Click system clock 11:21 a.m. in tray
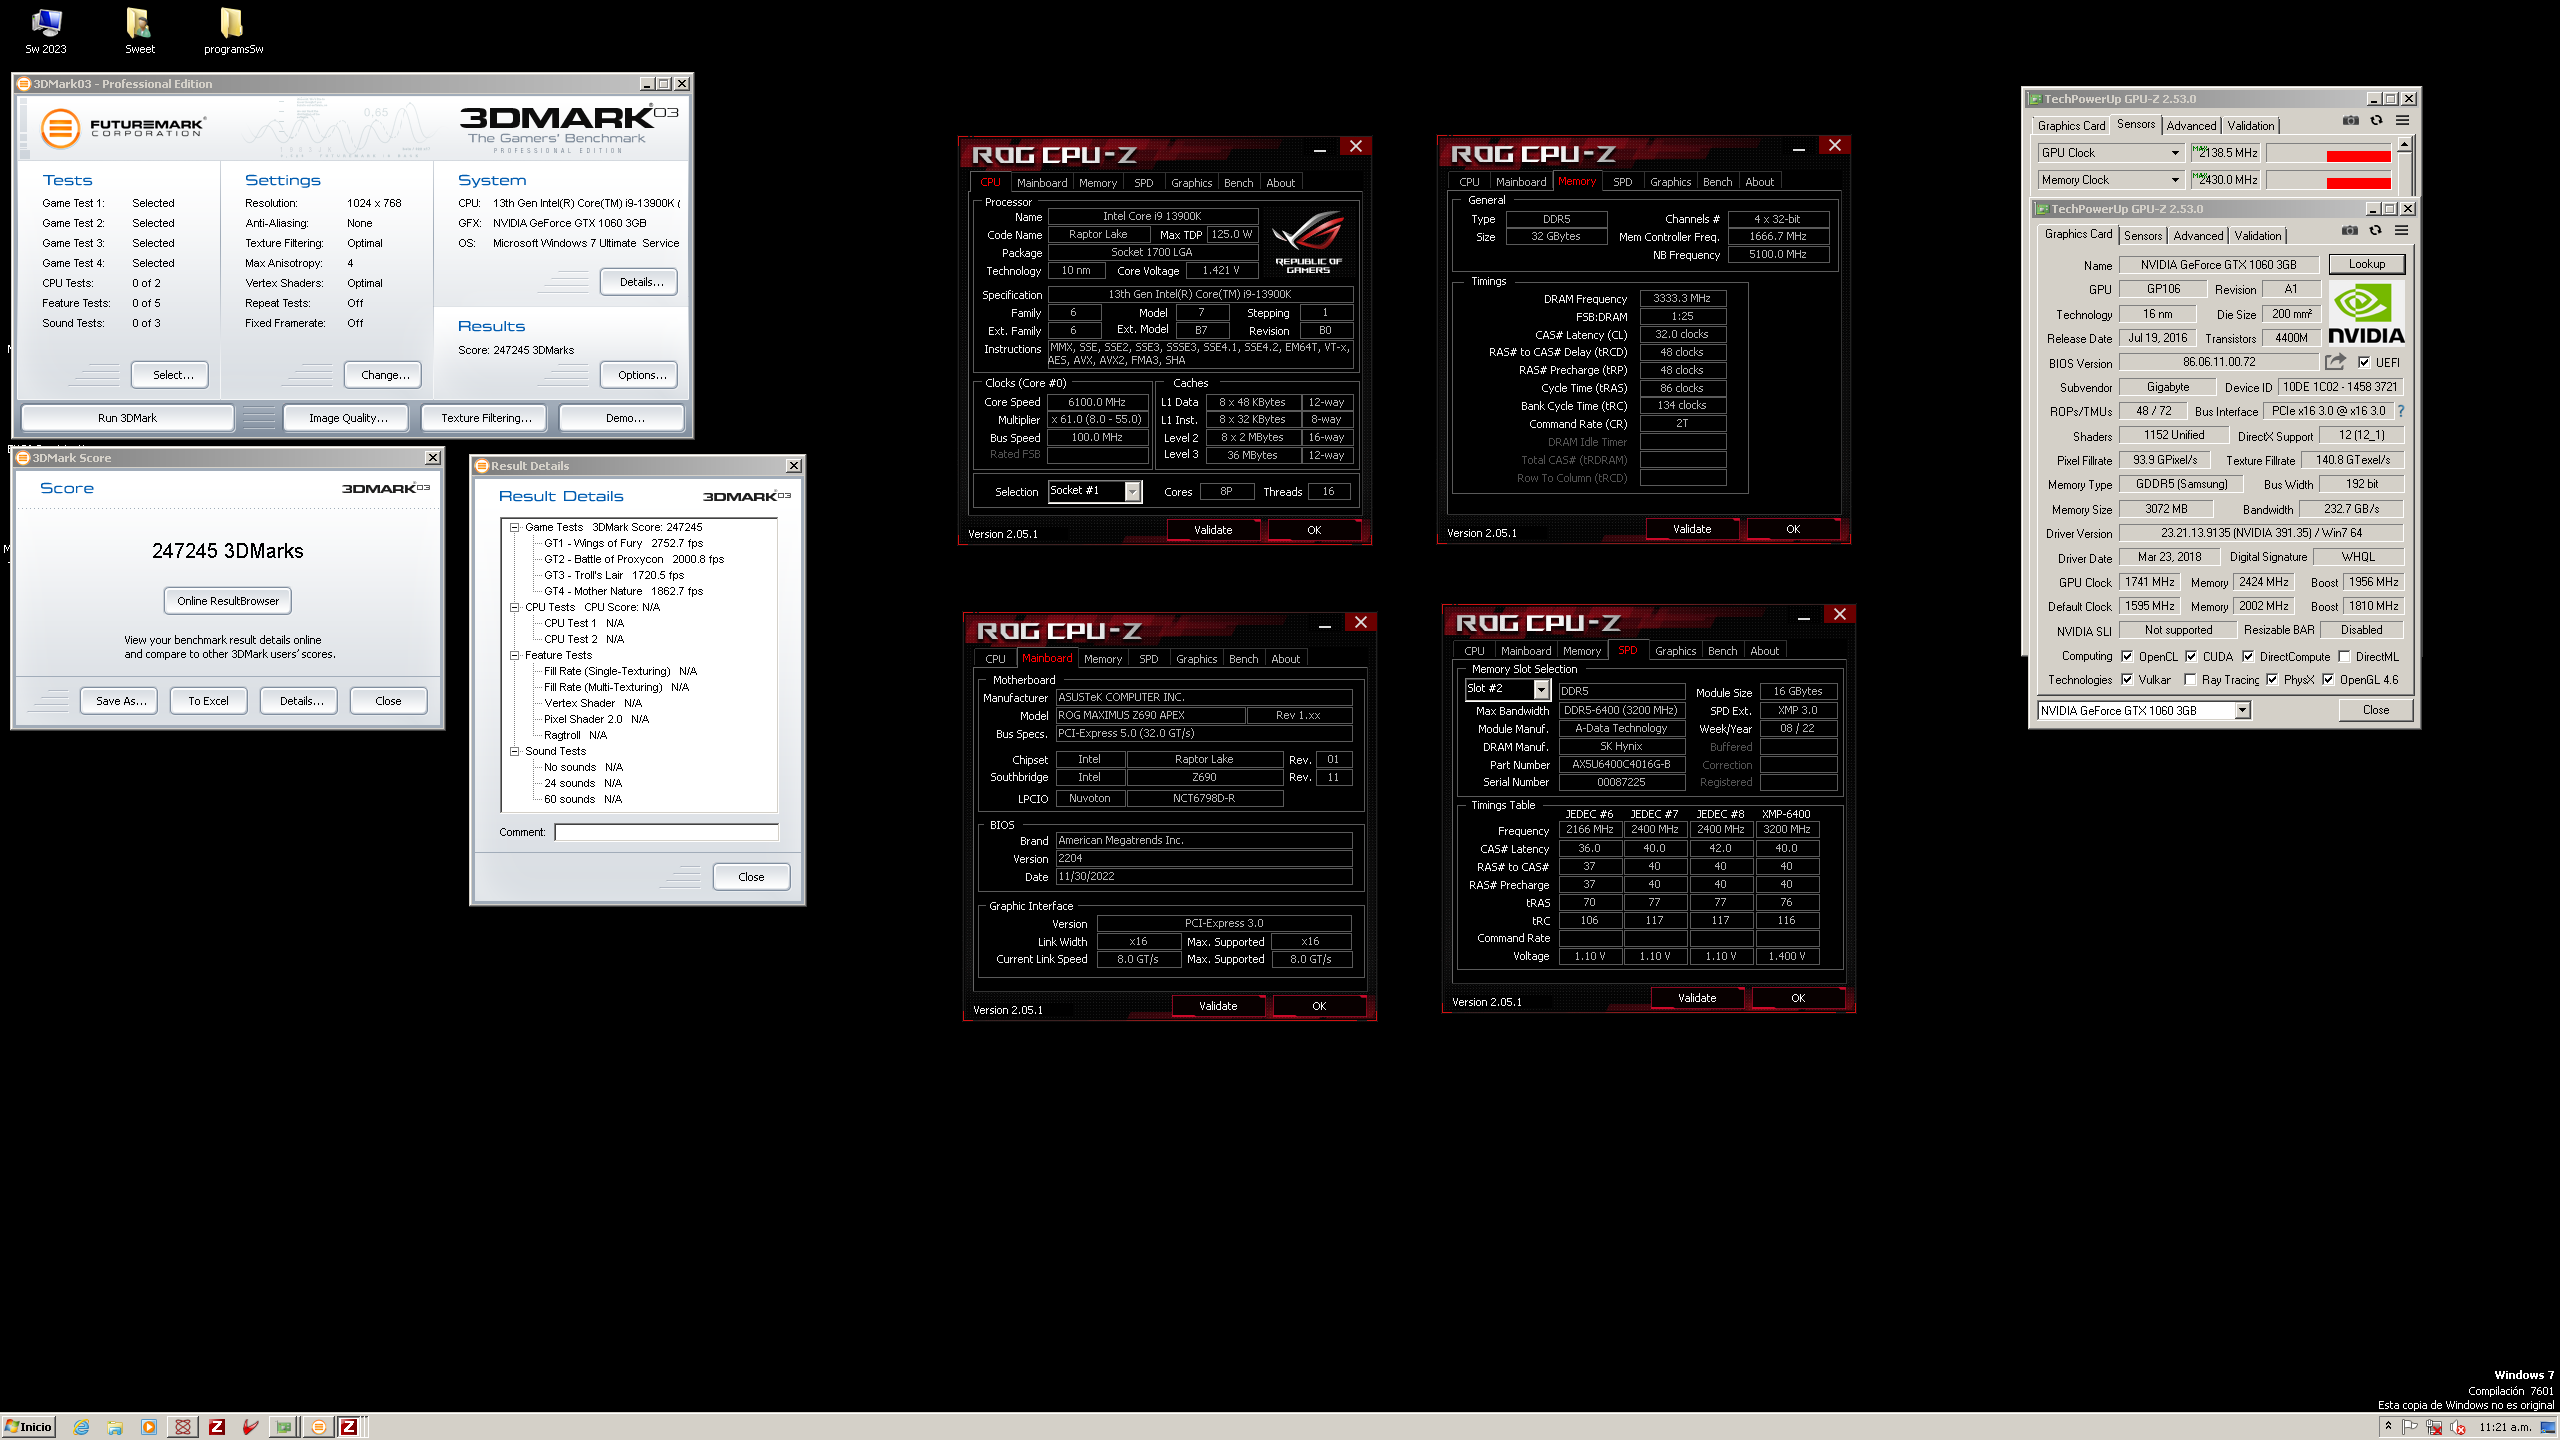Screen dimensions: 2560x1440 (x=2505, y=1427)
